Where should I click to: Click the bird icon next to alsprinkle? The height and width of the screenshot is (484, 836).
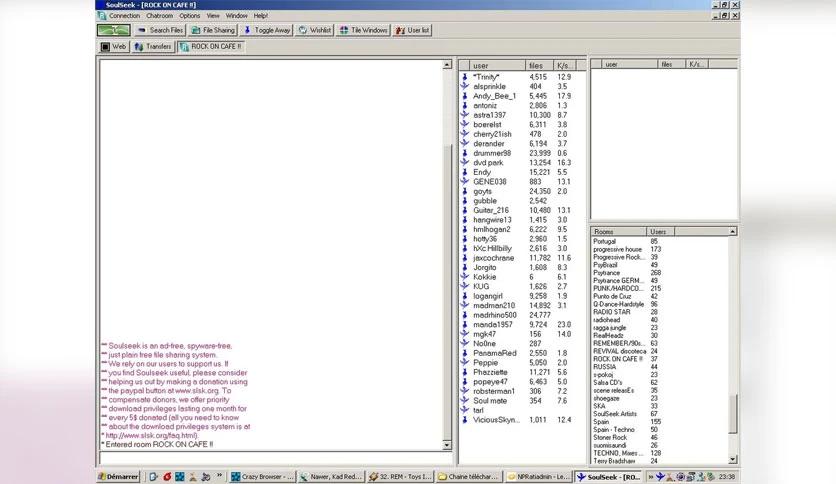pyautogui.click(x=464, y=86)
